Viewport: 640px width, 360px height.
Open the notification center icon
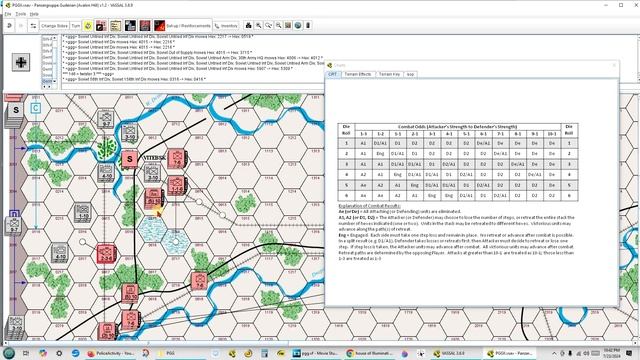[x=629, y=353]
